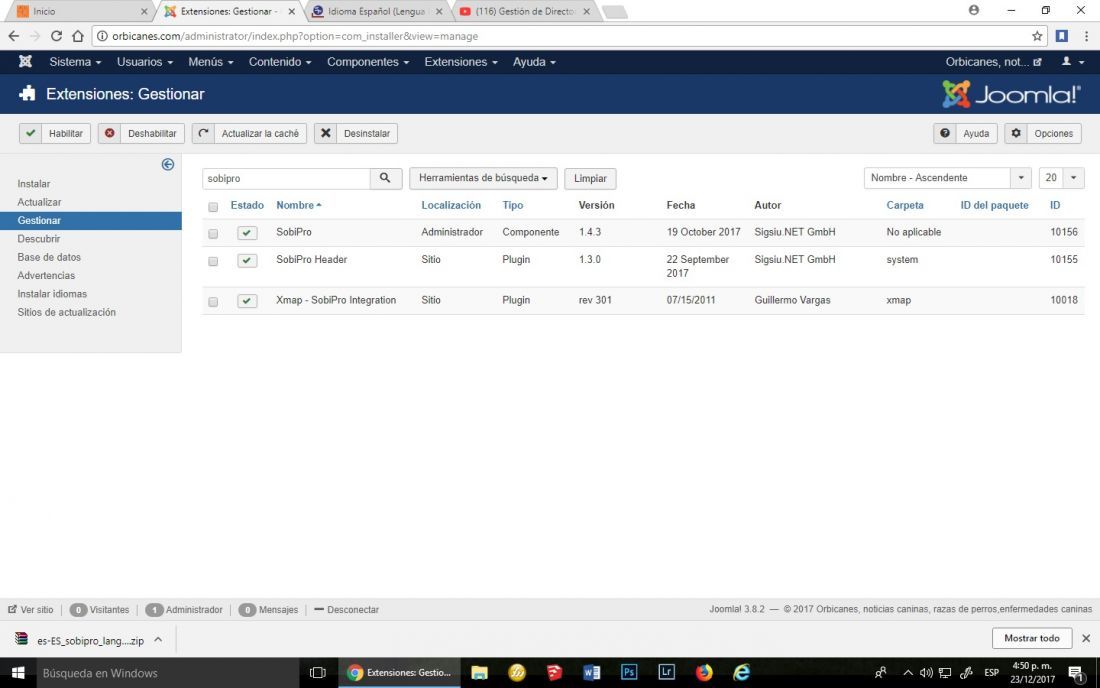Click the volume icon in system tray
1100x688 pixels.
(x=926, y=673)
